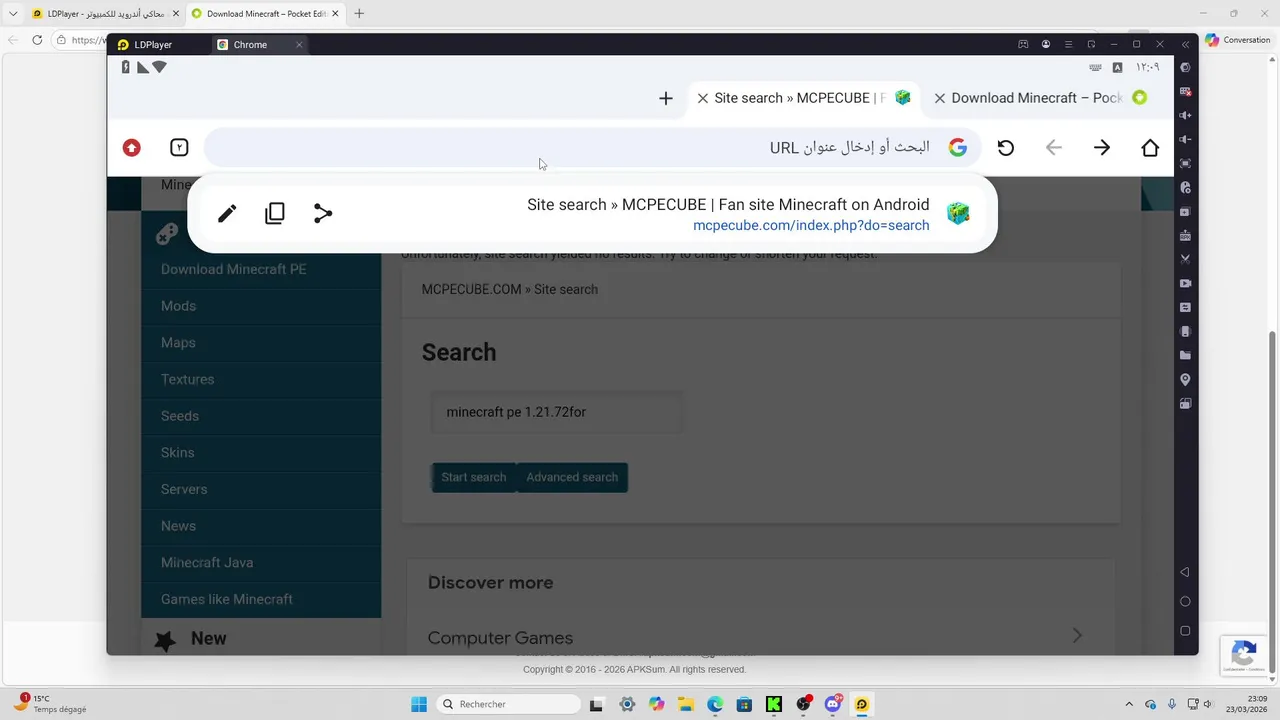Open a new outer browser tab
The image size is (1280, 720).
pos(359,13)
